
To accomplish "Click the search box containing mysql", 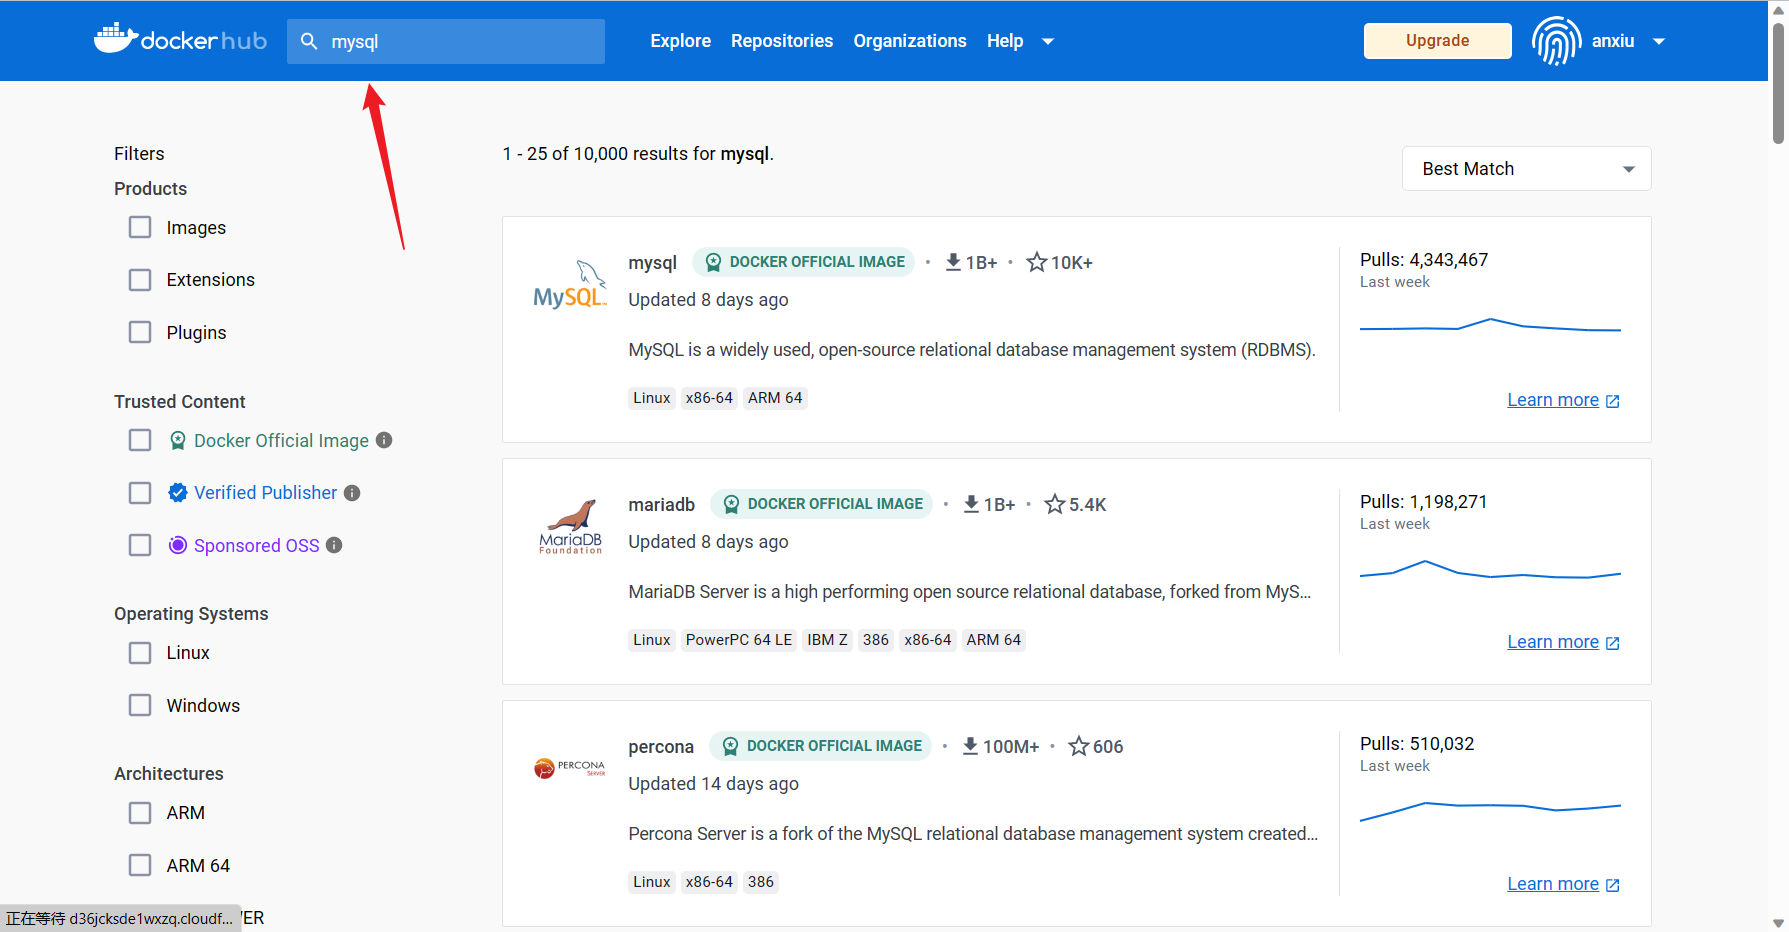I will pos(446,41).
